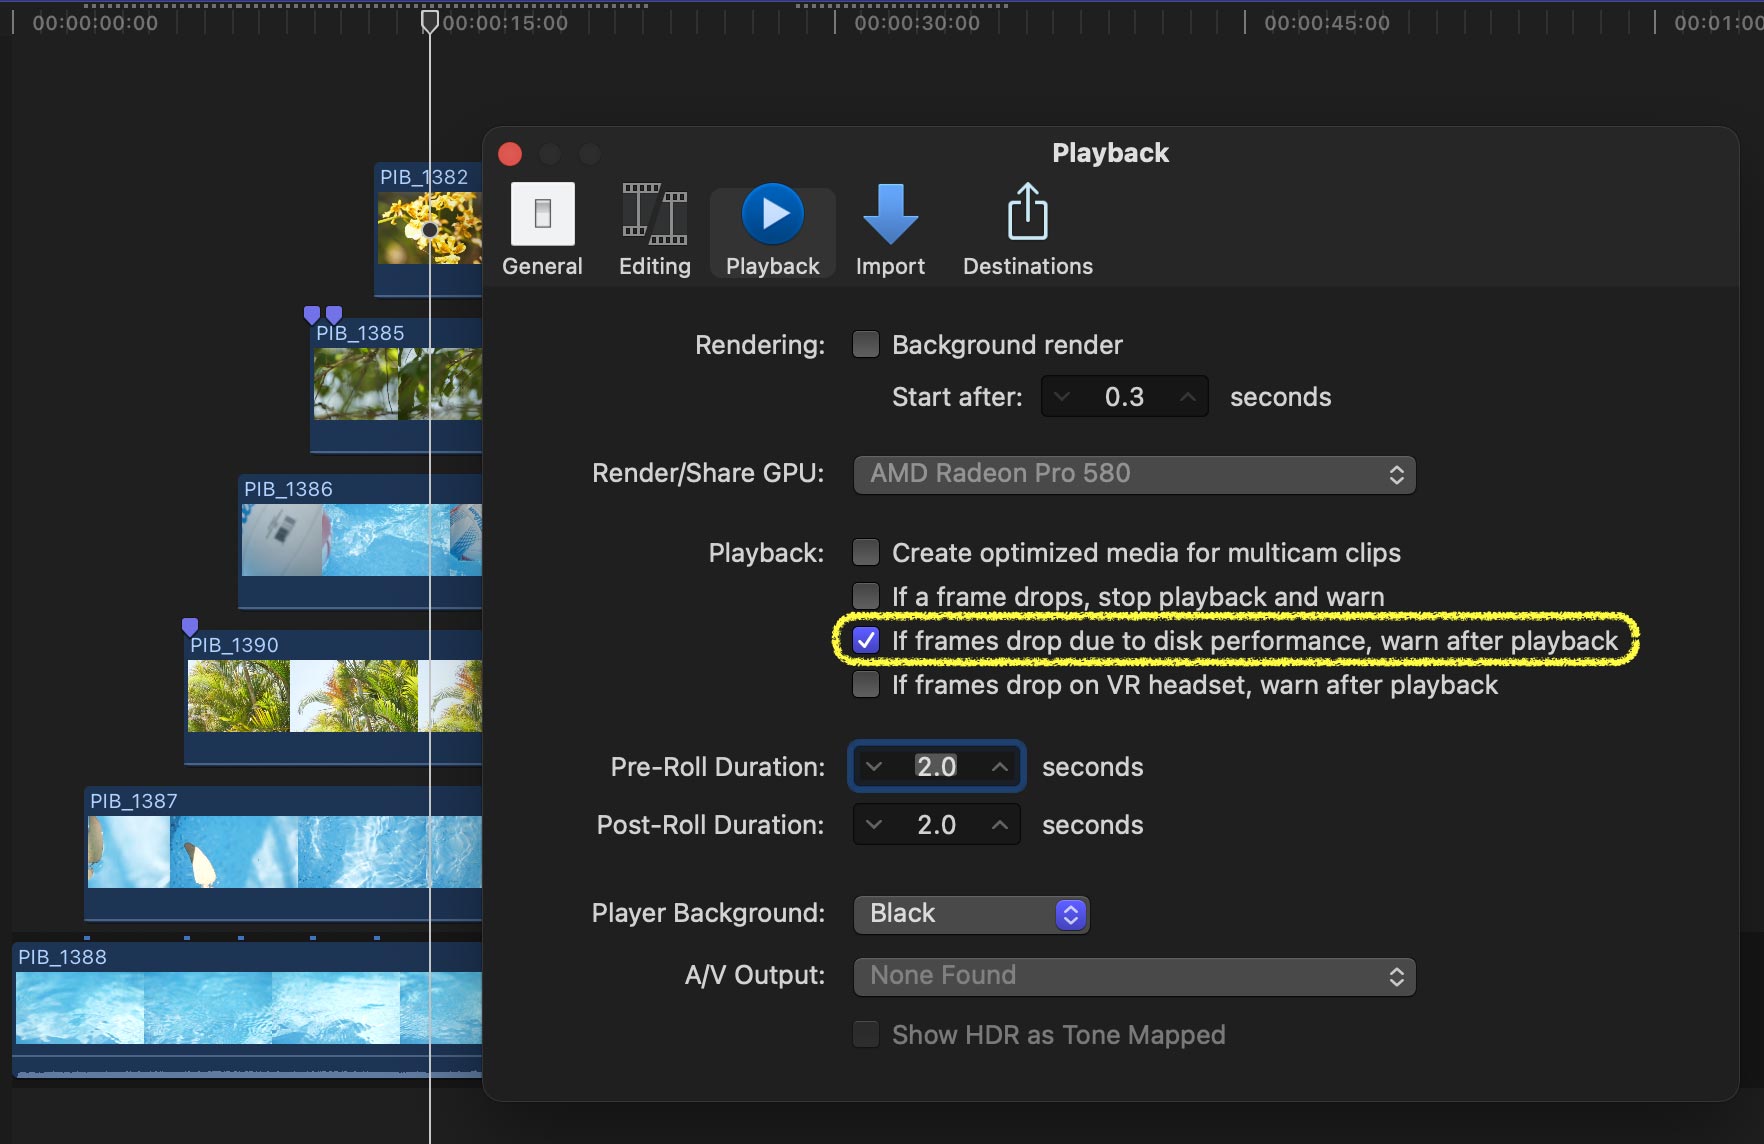Click the timeline ruler at 00:00:30:00

917,23
